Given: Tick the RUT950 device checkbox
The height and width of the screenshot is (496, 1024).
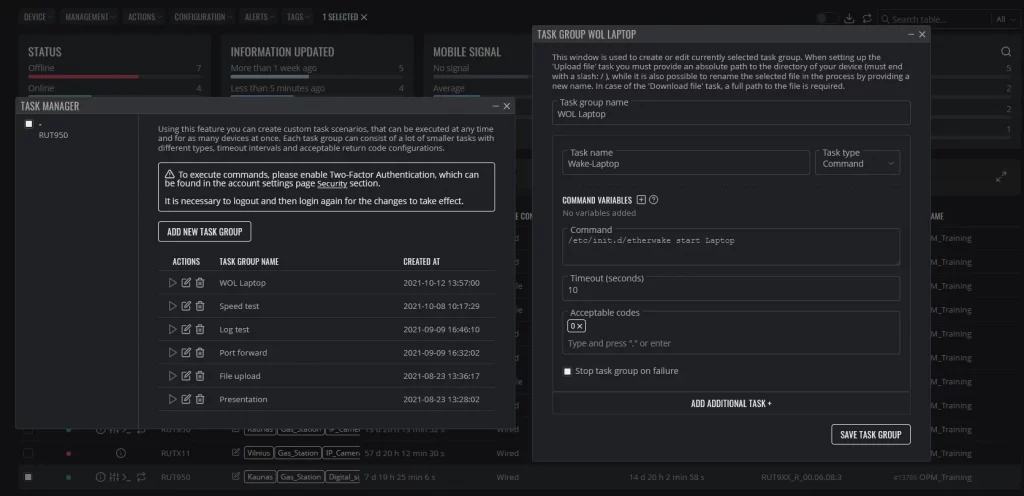Looking at the screenshot, I should tap(29, 124).
